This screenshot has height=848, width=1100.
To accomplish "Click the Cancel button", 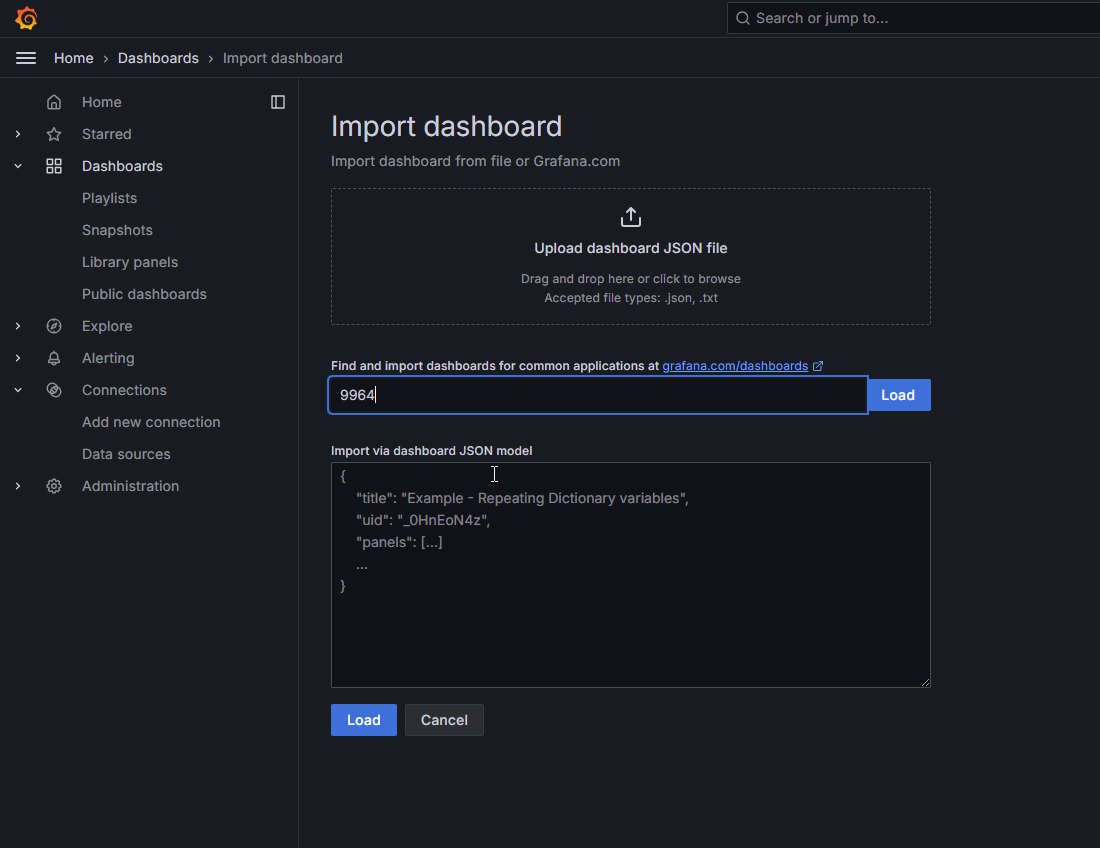I will 444,720.
